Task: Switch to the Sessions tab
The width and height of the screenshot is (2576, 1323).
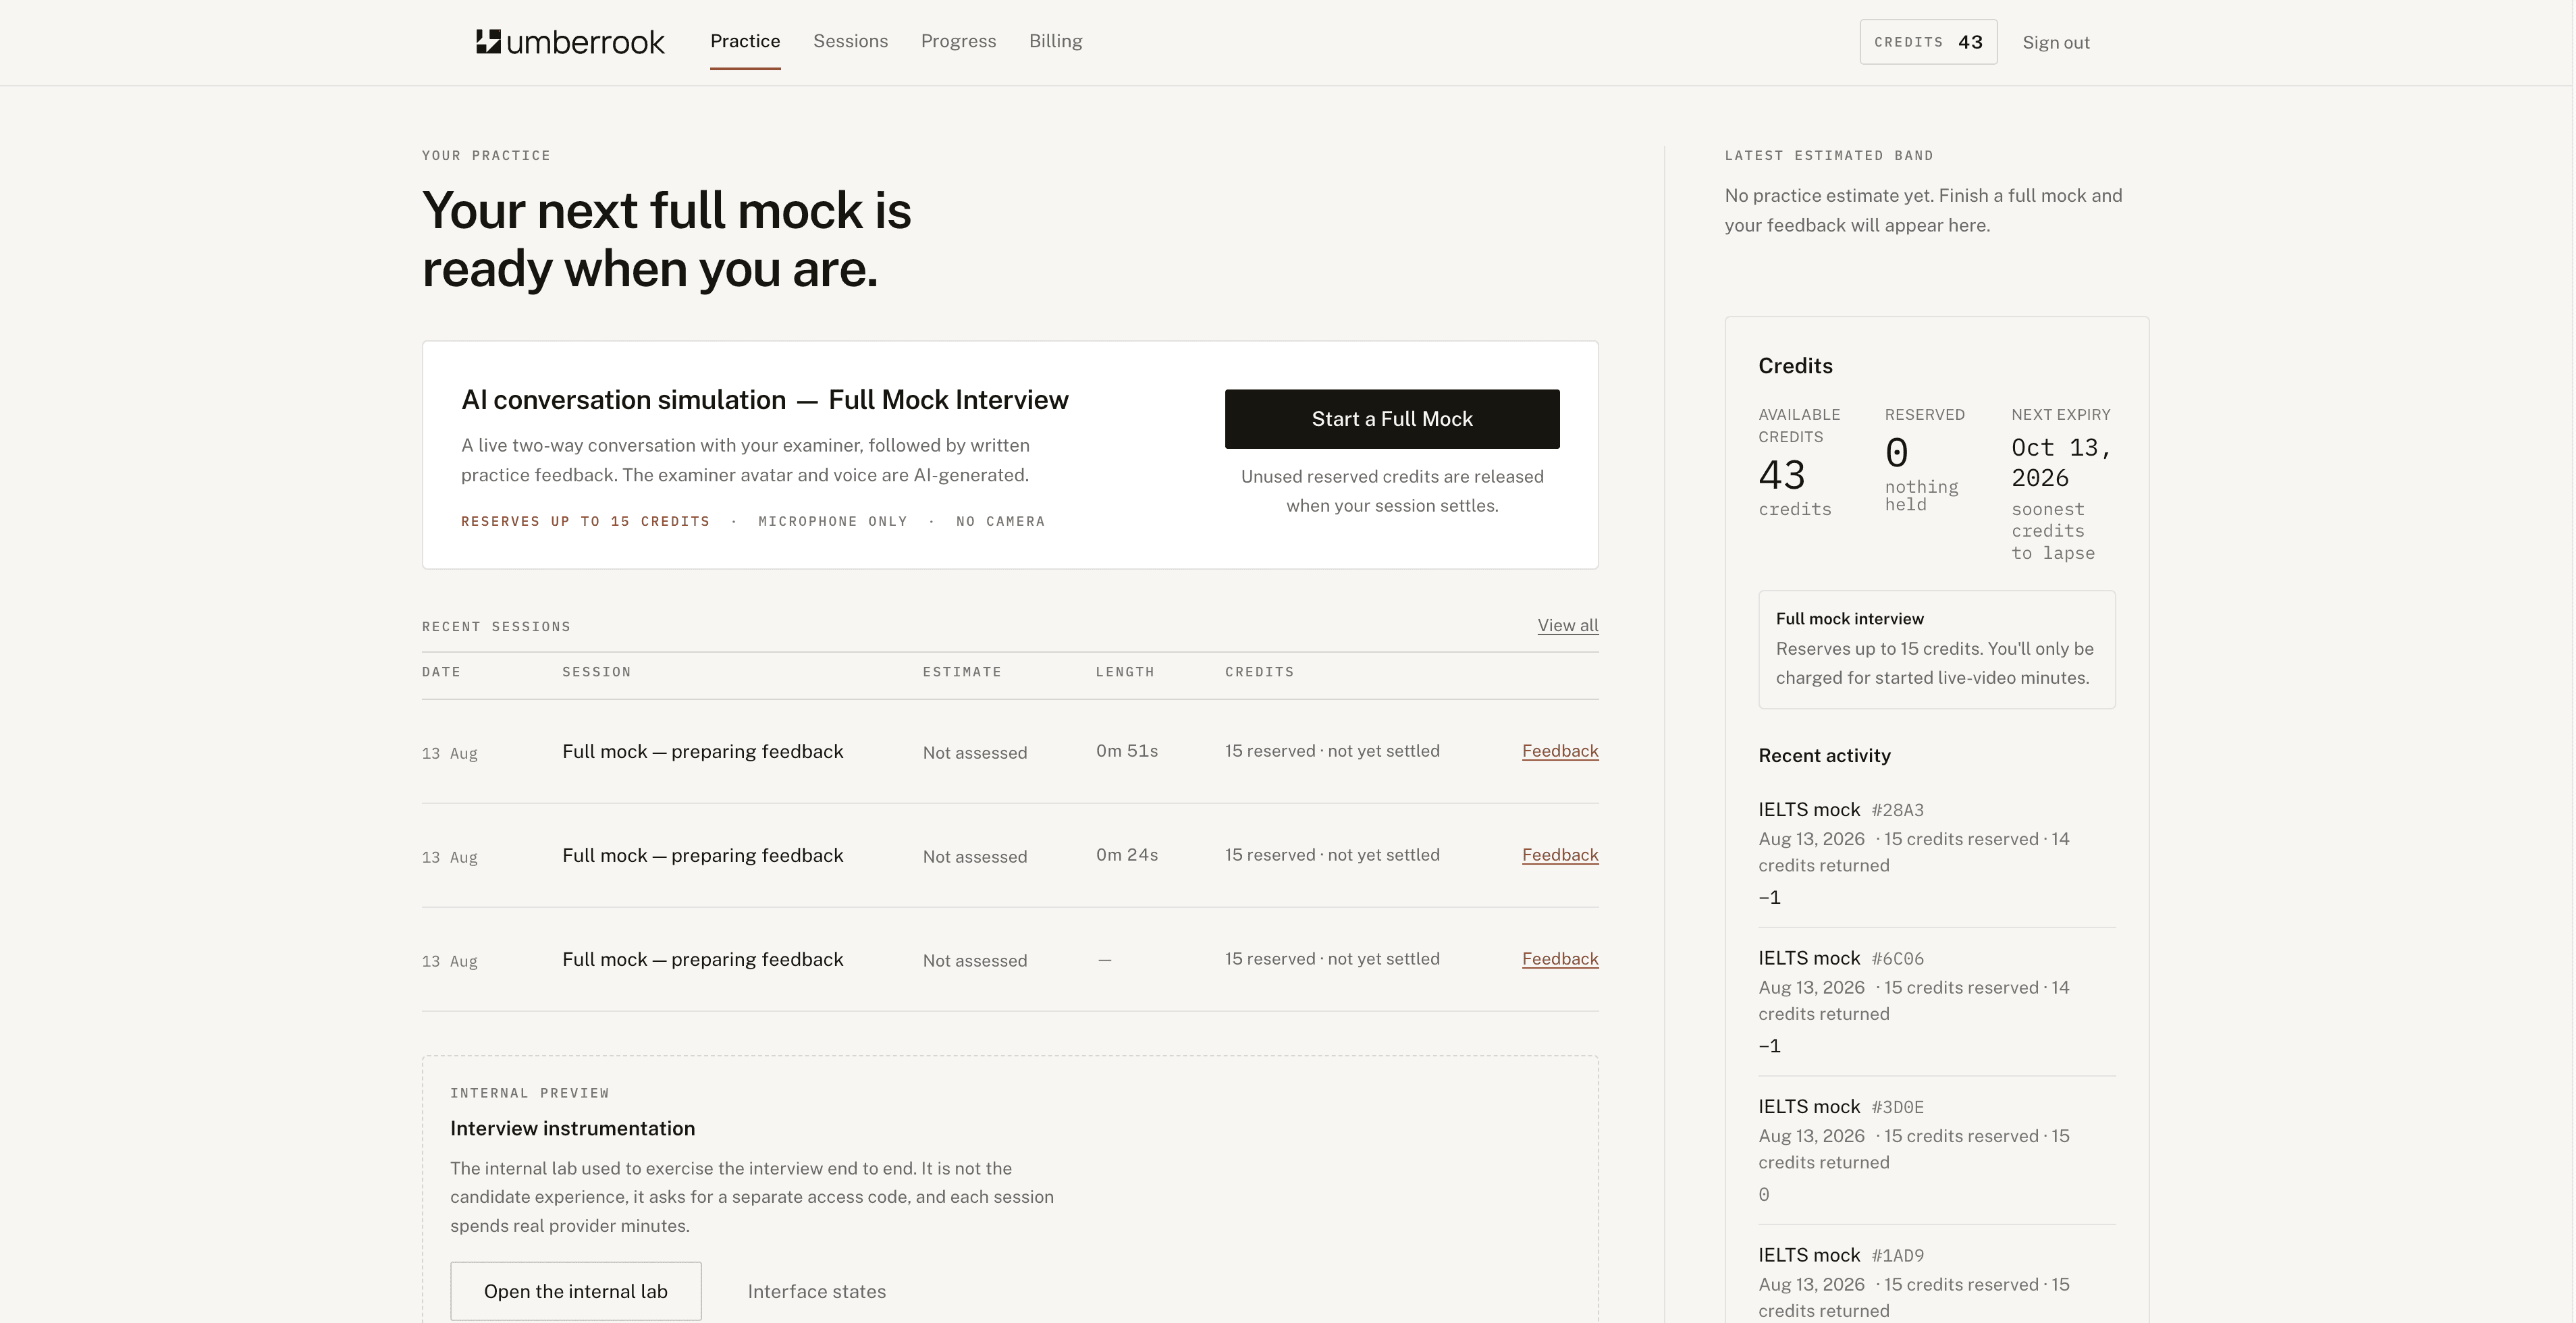Action: coord(850,41)
